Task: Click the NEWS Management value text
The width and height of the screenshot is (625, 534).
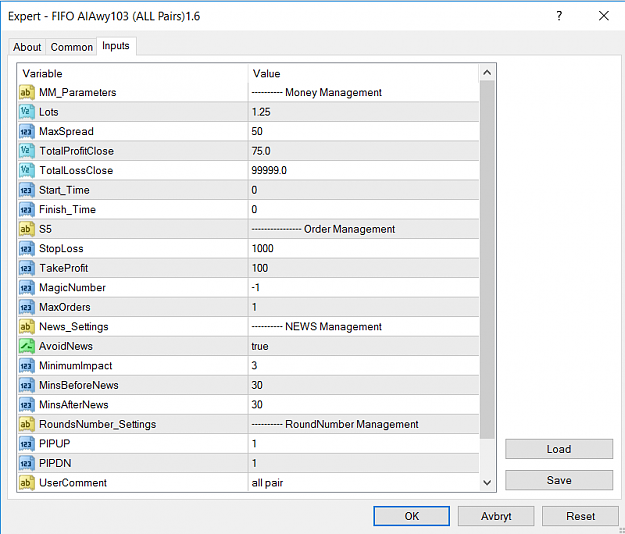Action: [317, 327]
